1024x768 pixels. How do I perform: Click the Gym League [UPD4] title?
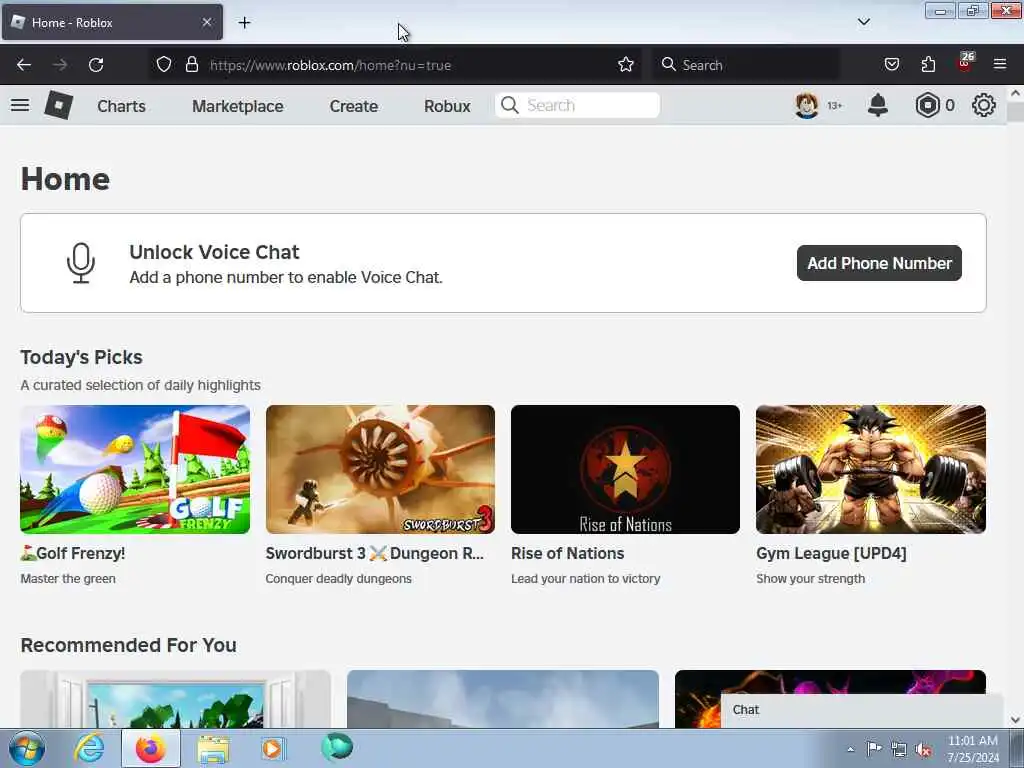pyautogui.click(x=831, y=553)
